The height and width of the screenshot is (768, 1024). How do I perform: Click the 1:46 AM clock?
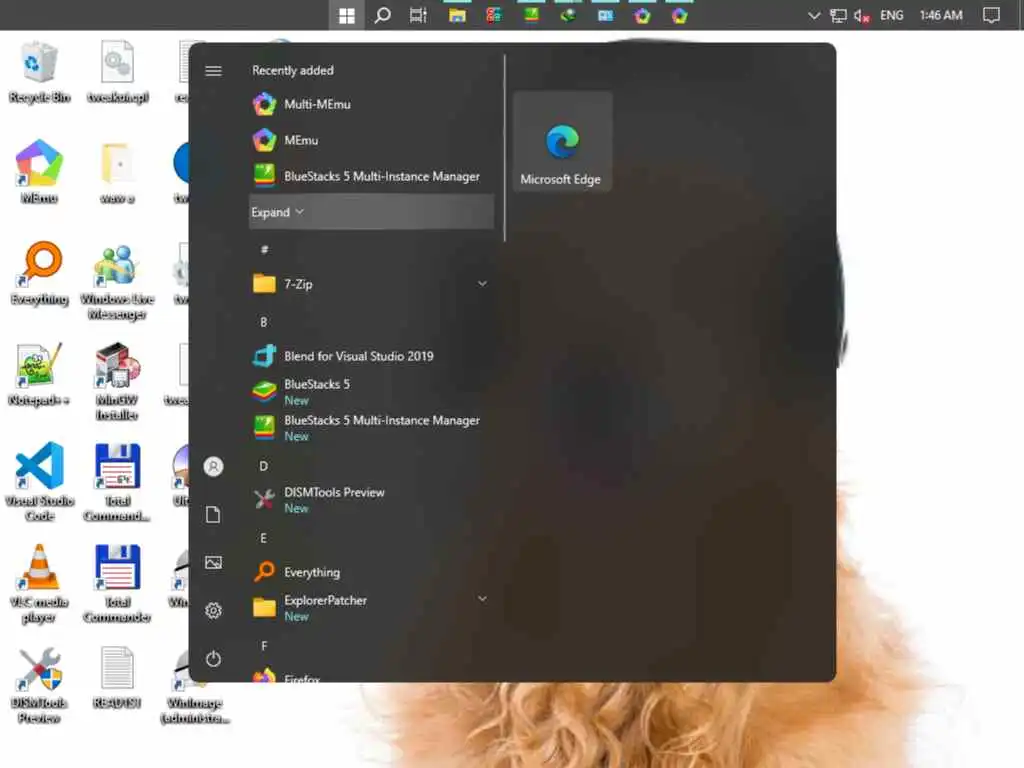point(941,15)
